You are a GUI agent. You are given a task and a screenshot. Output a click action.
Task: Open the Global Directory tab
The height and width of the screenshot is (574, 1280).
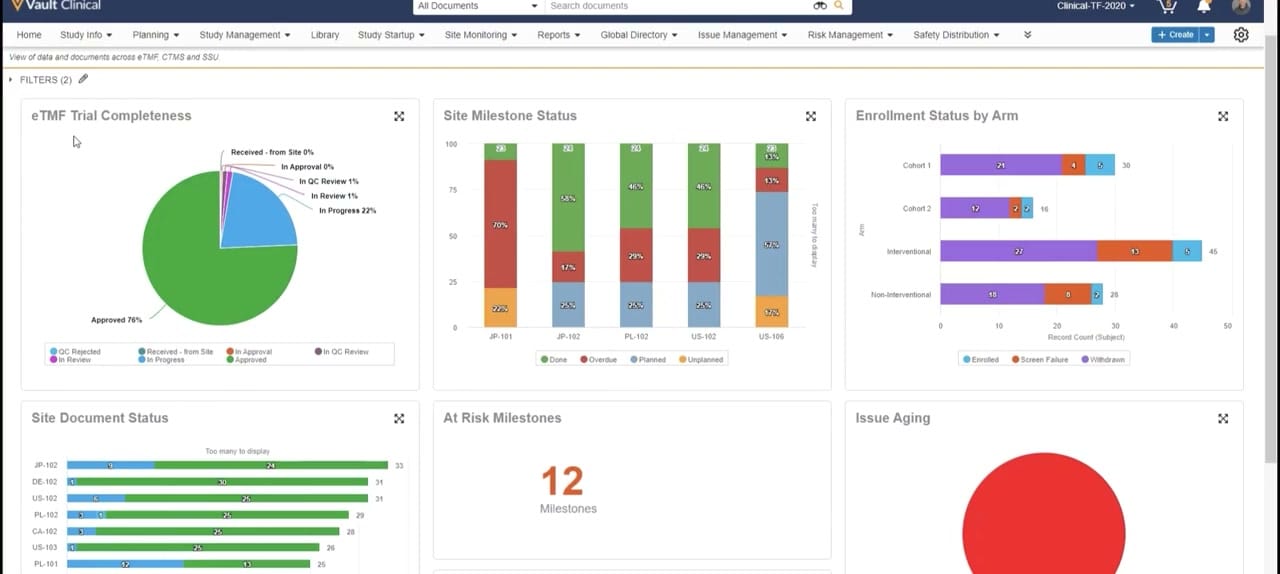[639, 35]
